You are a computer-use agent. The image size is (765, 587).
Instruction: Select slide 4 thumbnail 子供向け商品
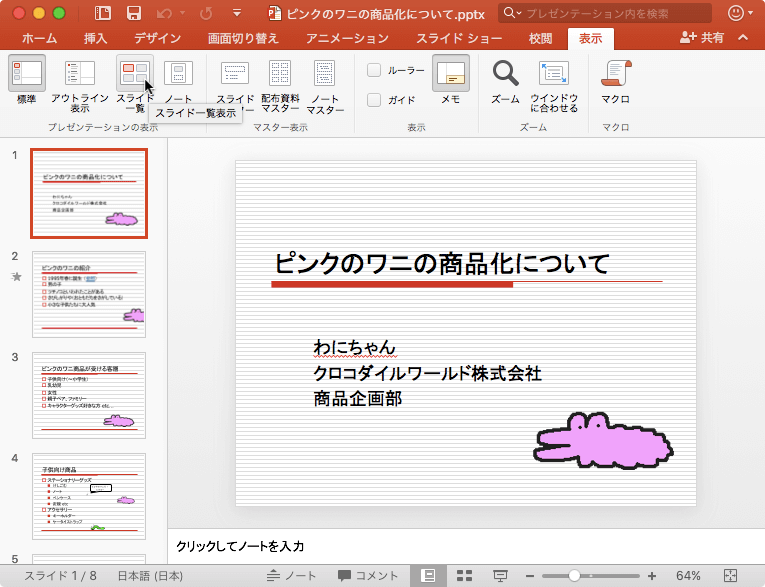89,496
